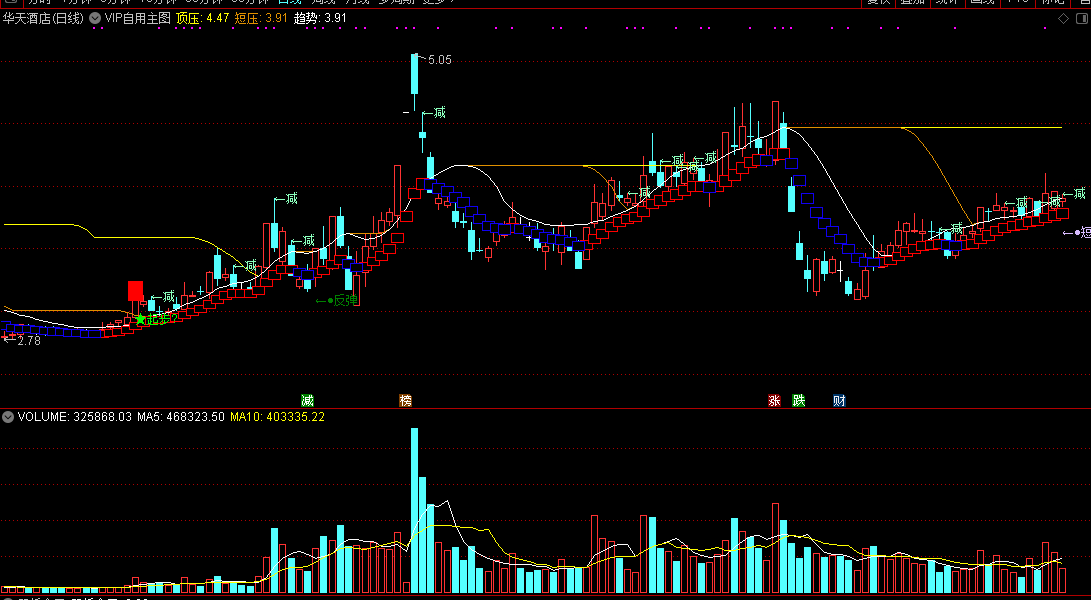This screenshot has width=1091, height=600.
Task: Open the VOLUME indicator dropdown arrow
Action: pos(8,417)
